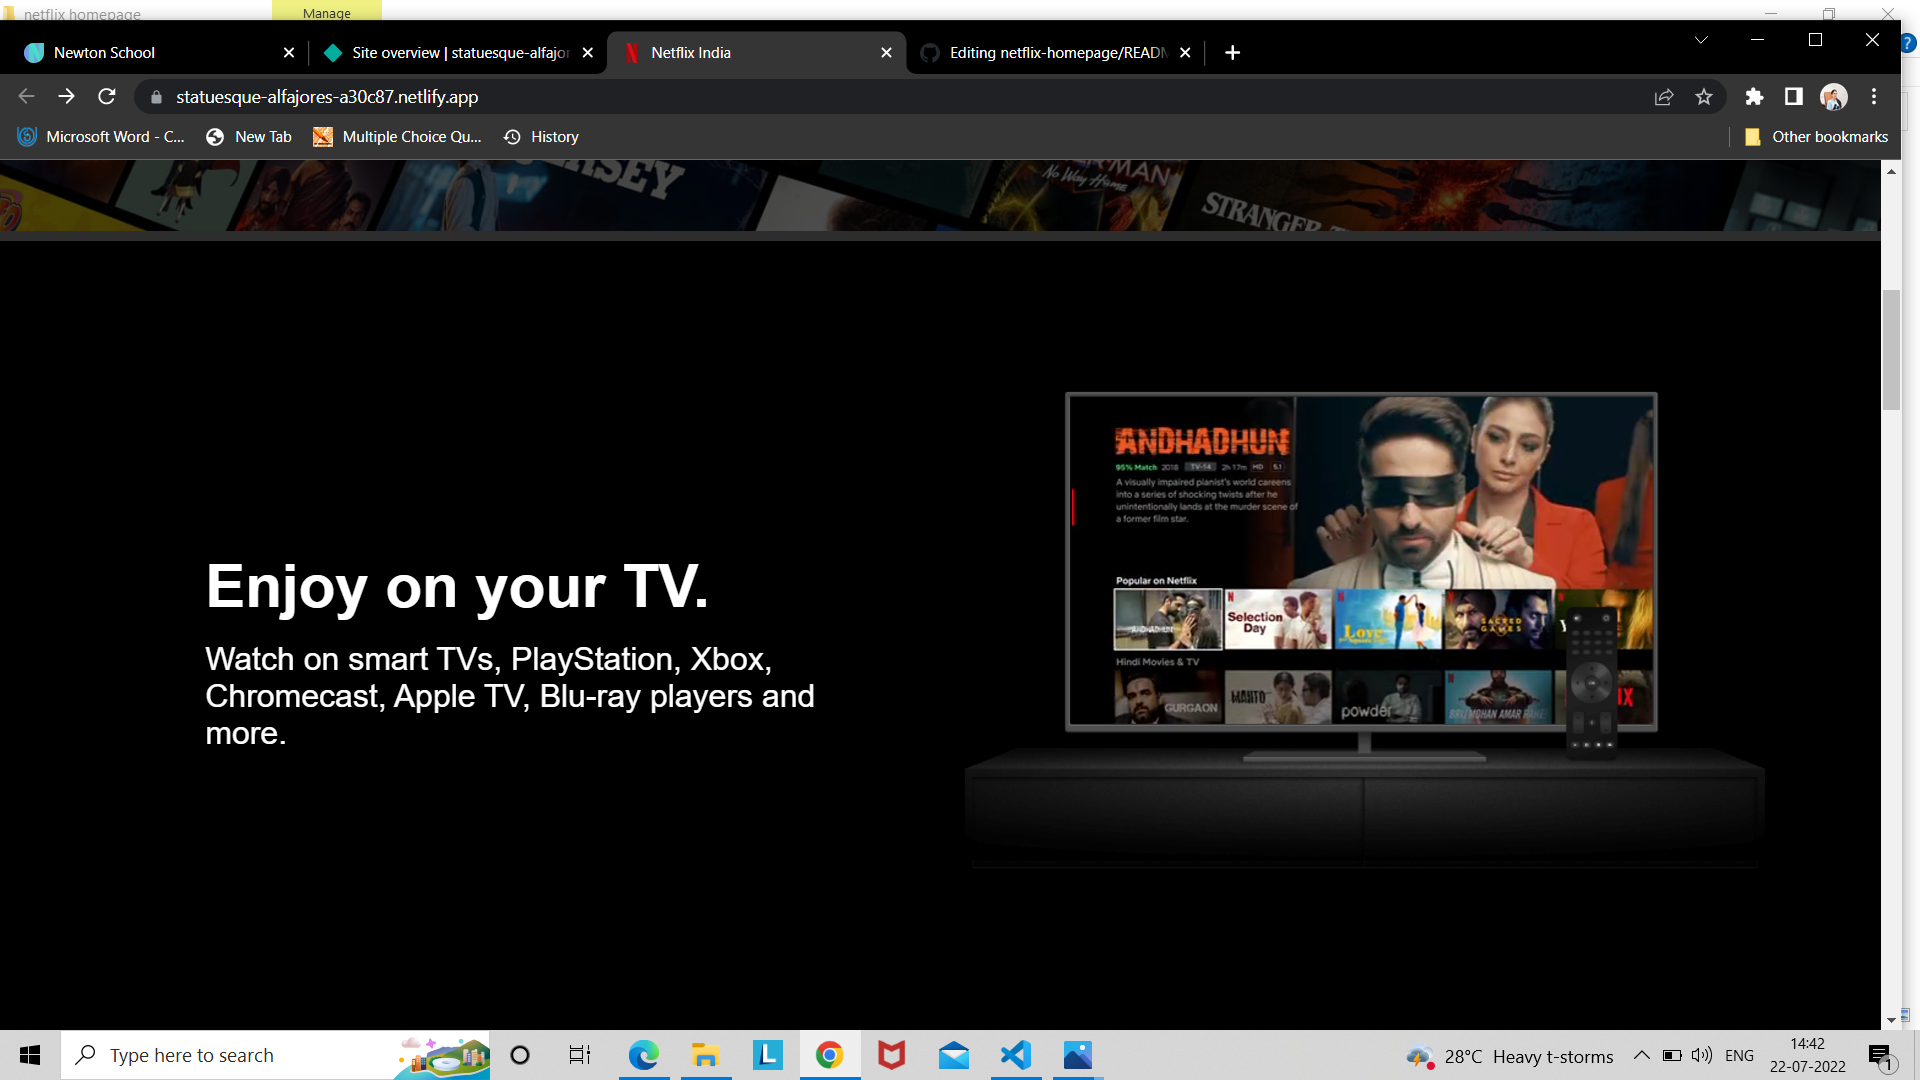This screenshot has height=1080, width=1920.
Task: Expand the tab search dropdown arrow
Action: coord(1701,40)
